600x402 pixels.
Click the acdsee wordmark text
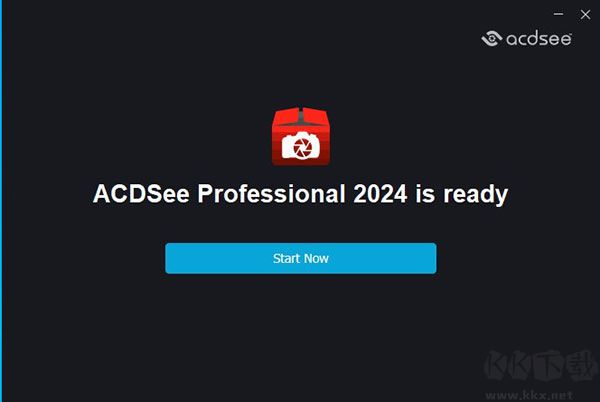tap(539, 38)
